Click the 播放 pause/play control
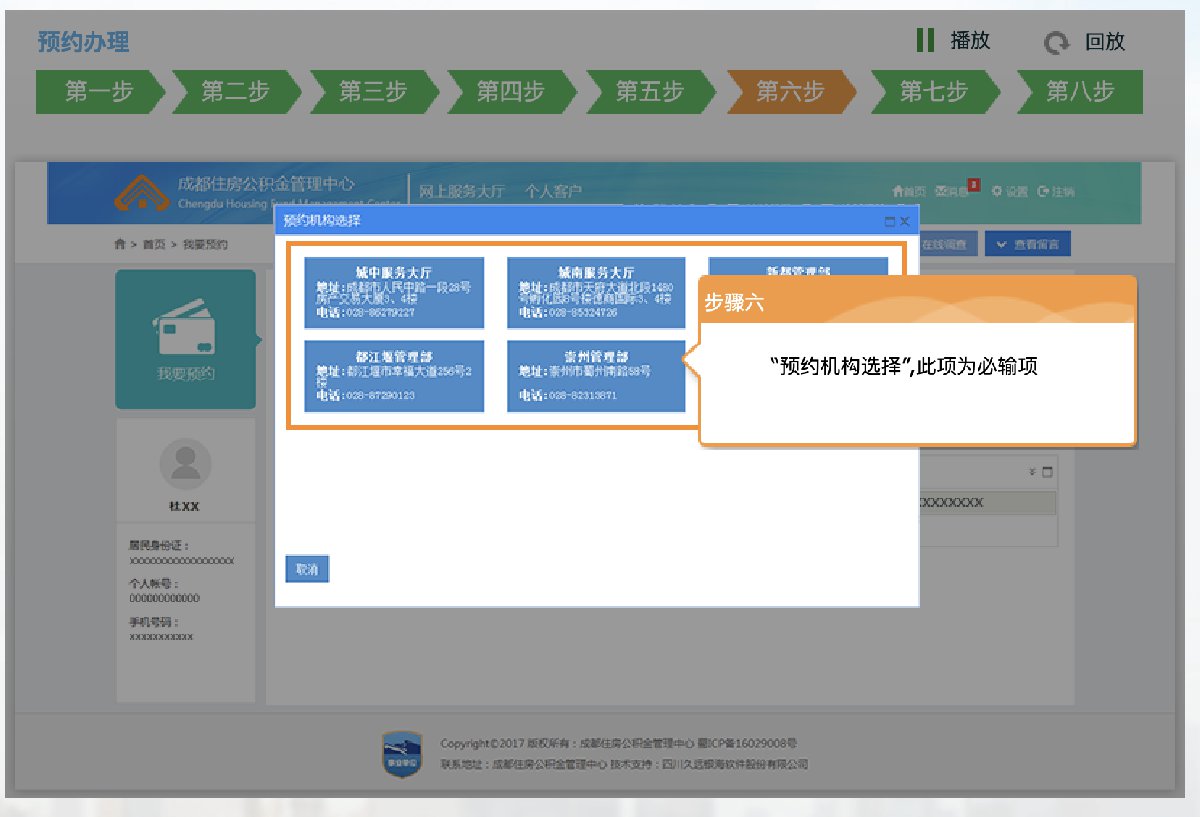This screenshot has height=817, width=1200. coord(953,41)
